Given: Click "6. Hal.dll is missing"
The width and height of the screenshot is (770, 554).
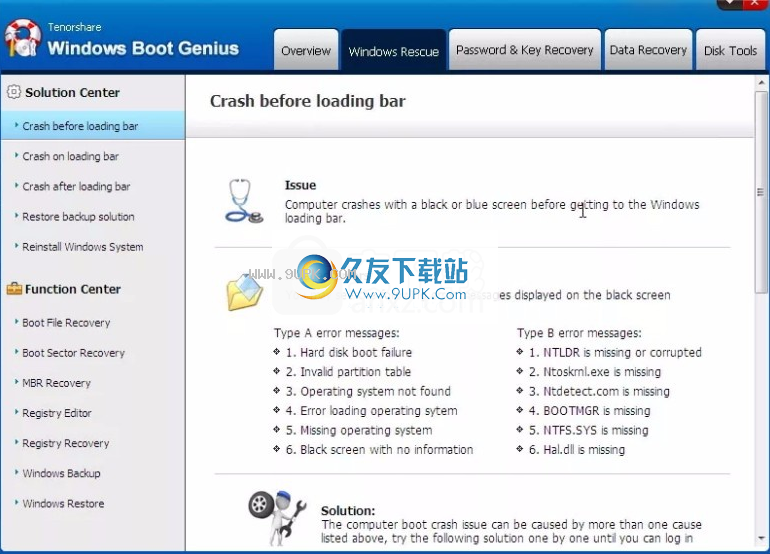Looking at the screenshot, I should point(577,449).
